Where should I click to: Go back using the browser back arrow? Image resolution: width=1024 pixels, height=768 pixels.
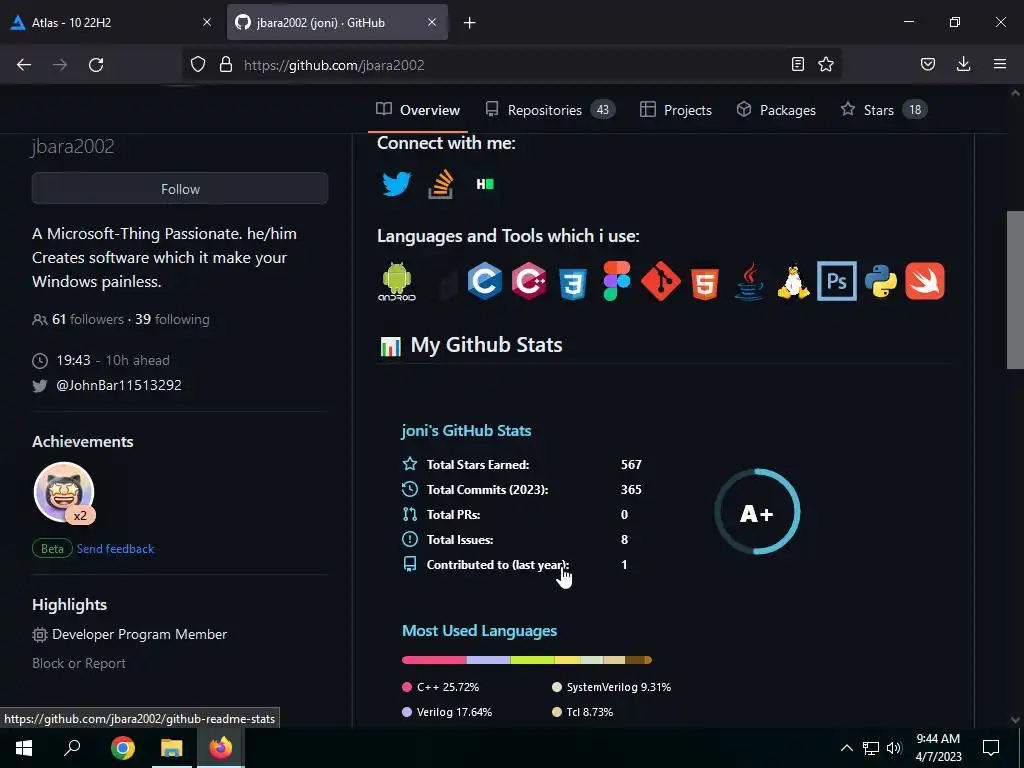[x=24, y=65]
